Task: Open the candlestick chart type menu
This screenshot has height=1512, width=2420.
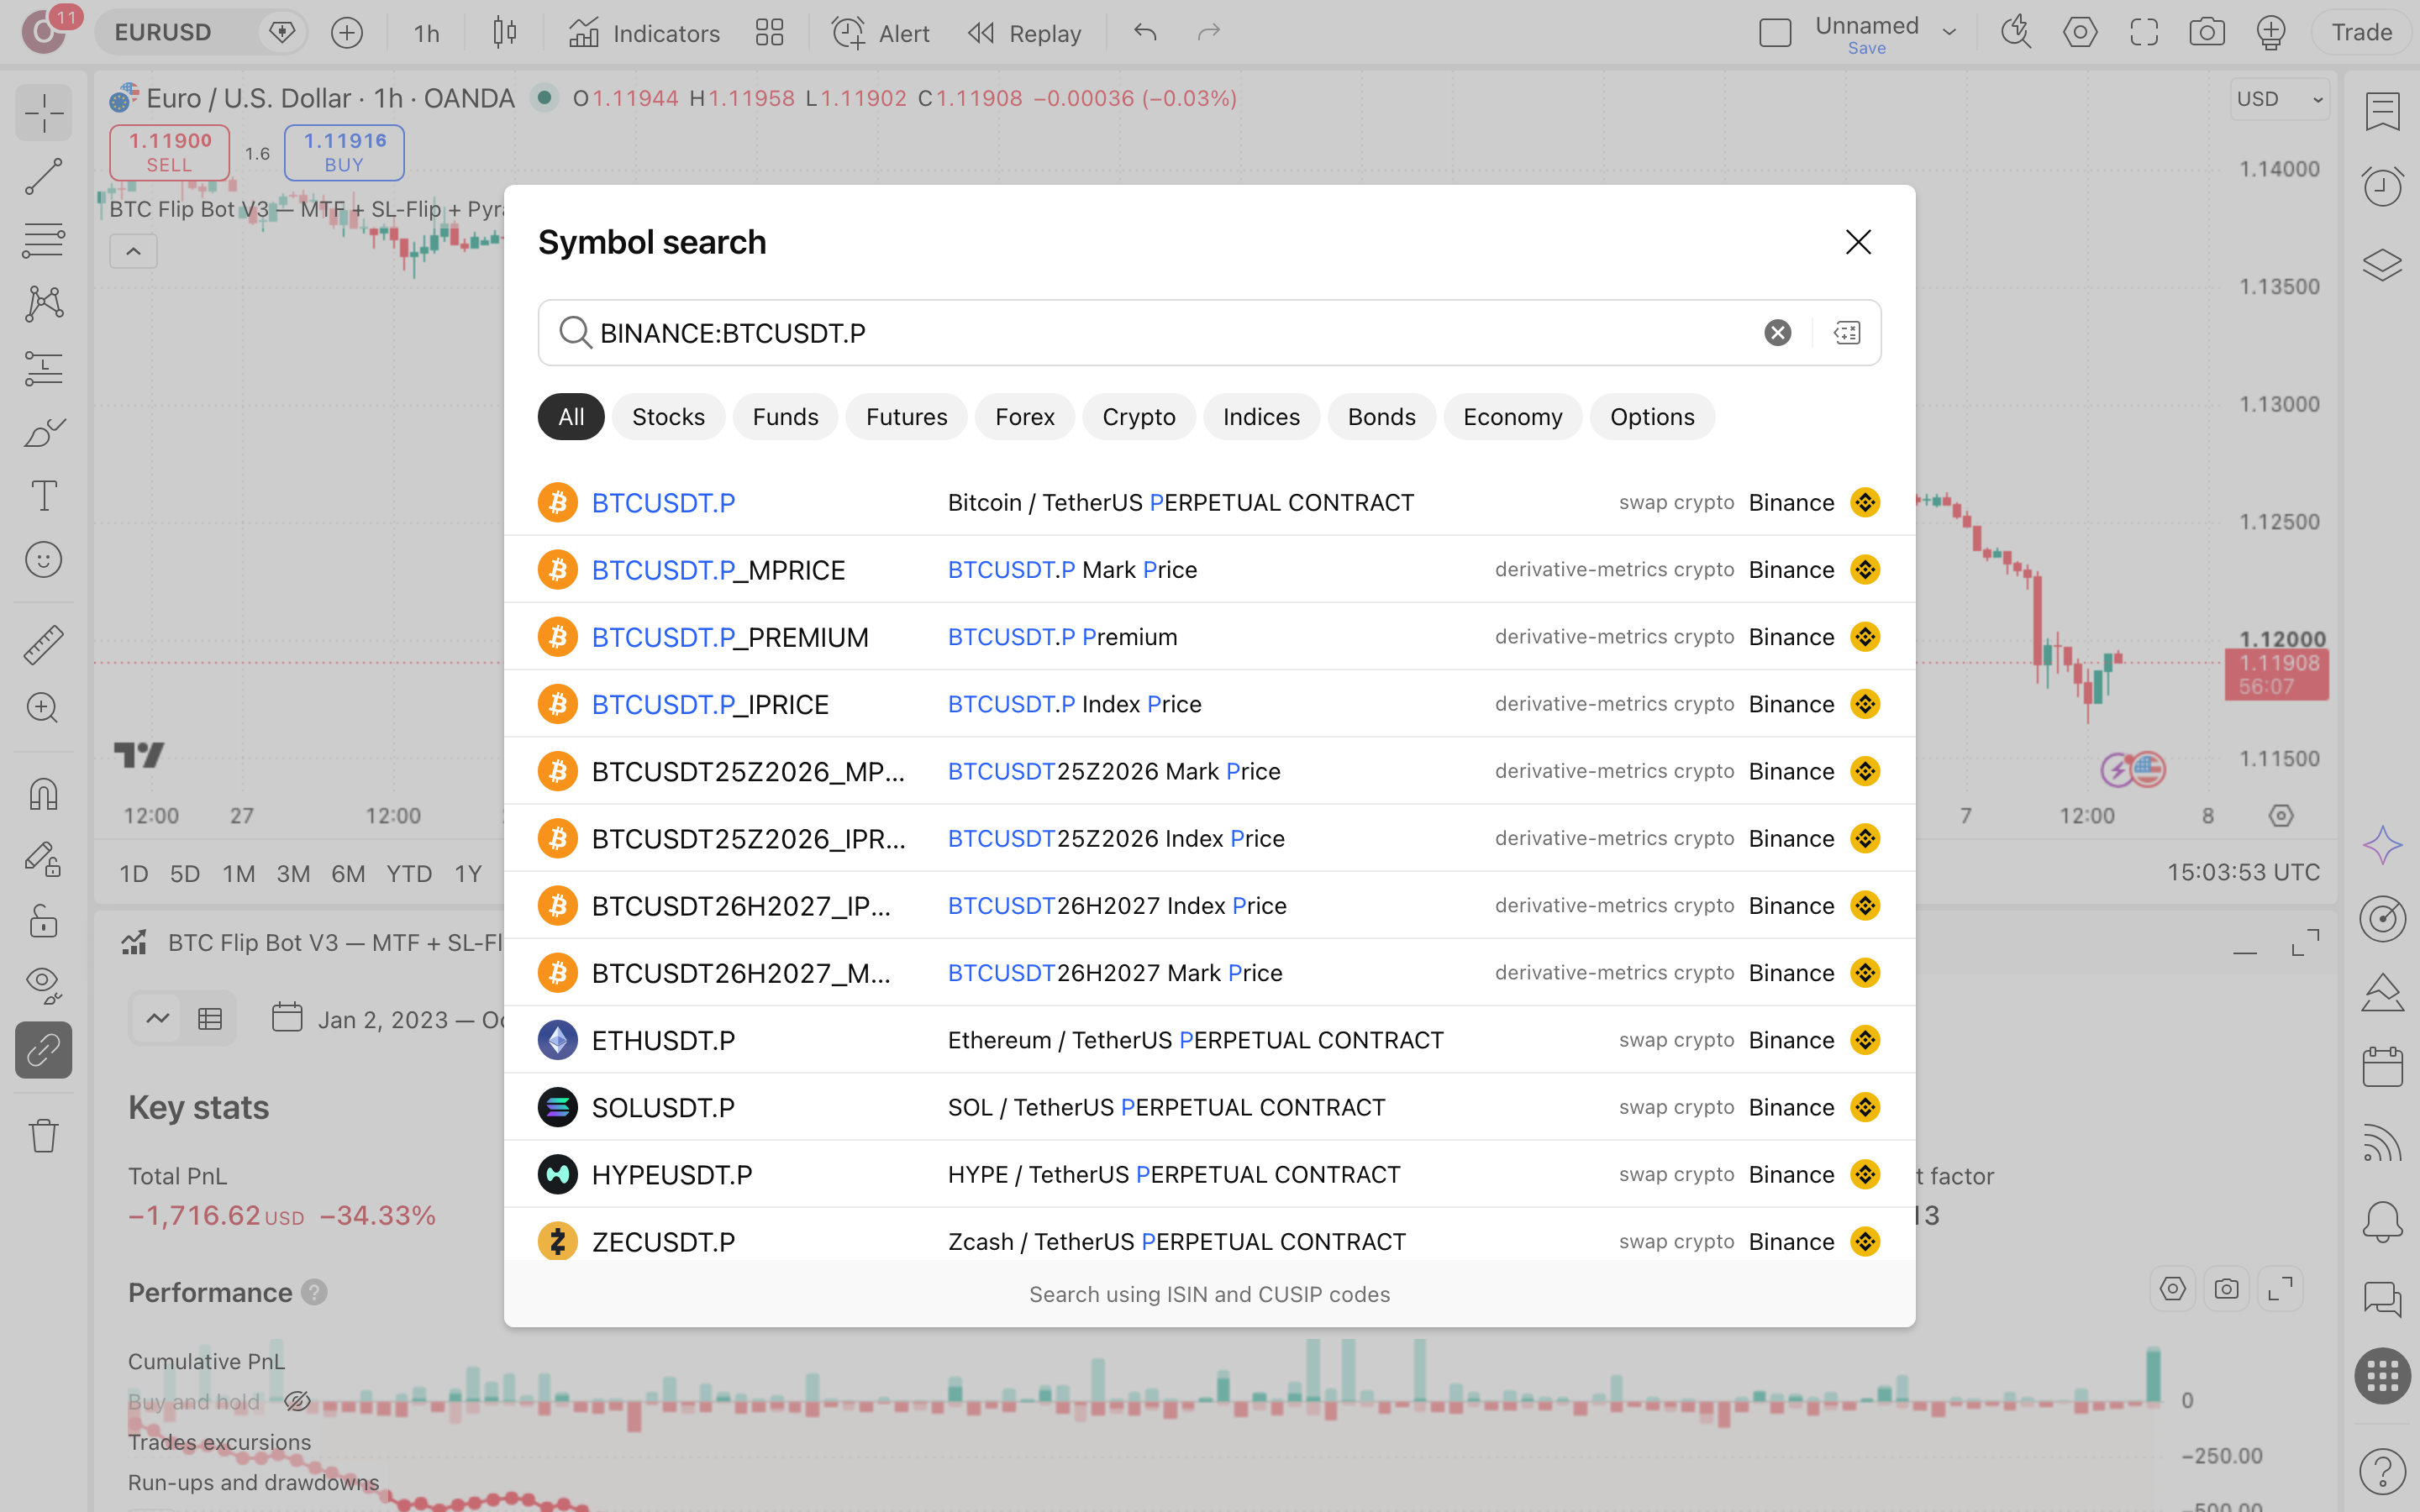Action: (x=505, y=33)
